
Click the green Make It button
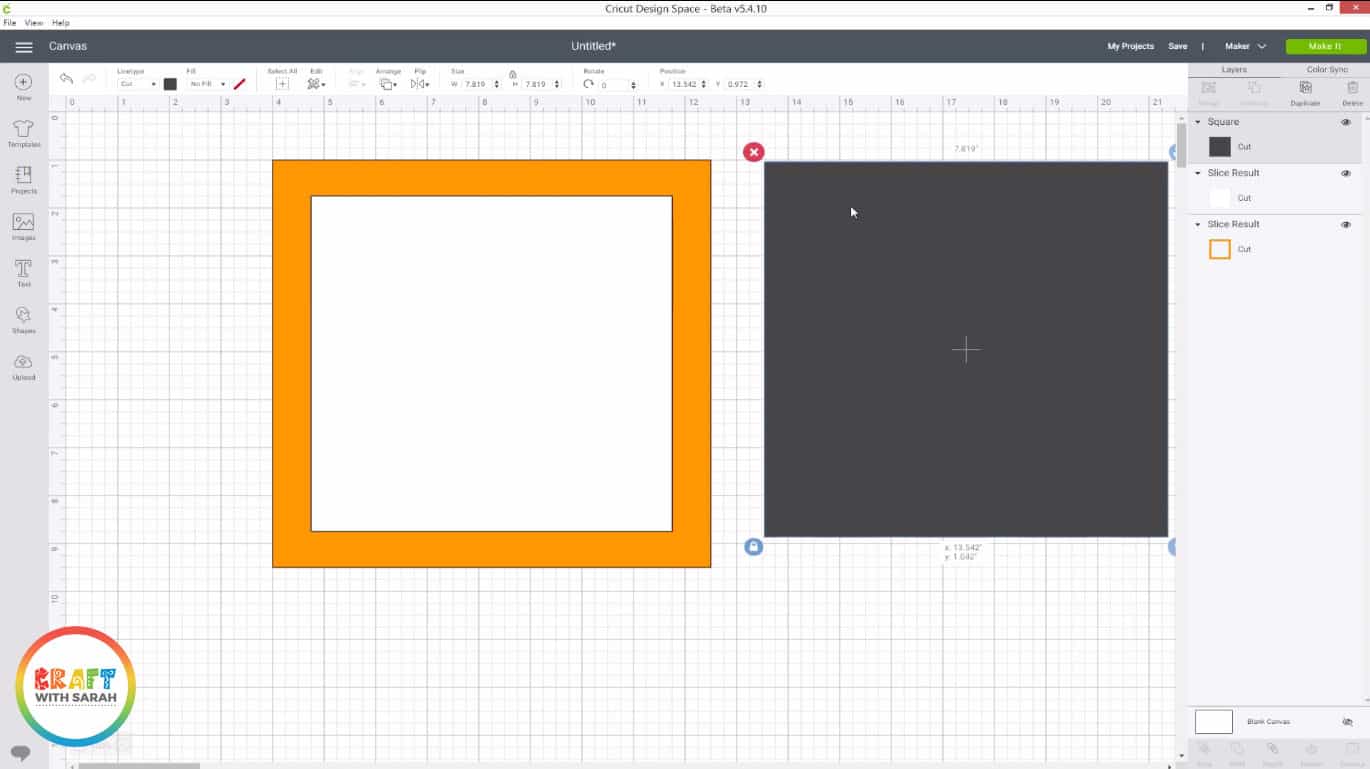tap(1325, 46)
